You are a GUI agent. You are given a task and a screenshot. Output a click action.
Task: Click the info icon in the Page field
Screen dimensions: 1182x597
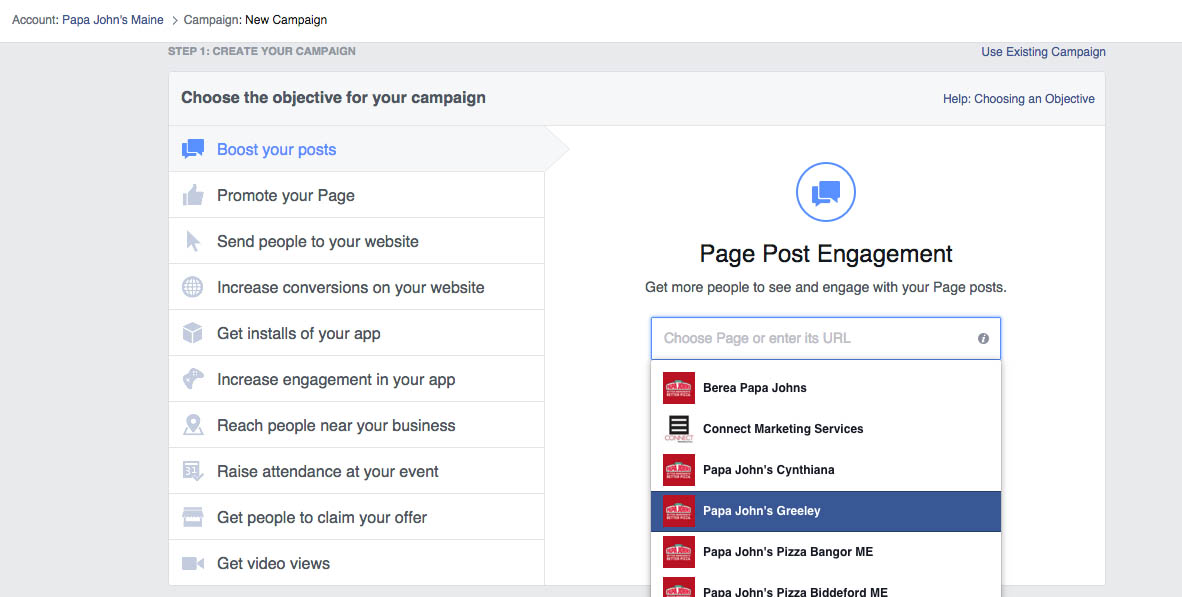[x=983, y=339]
